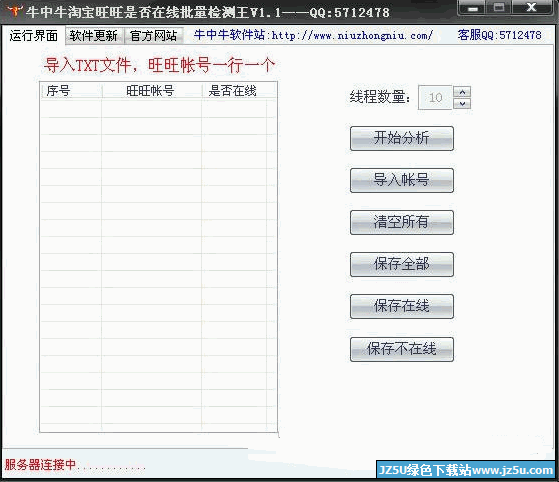This screenshot has width=559, height=482.
Task: Click the thread count input field
Action: pyautogui.click(x=435, y=97)
